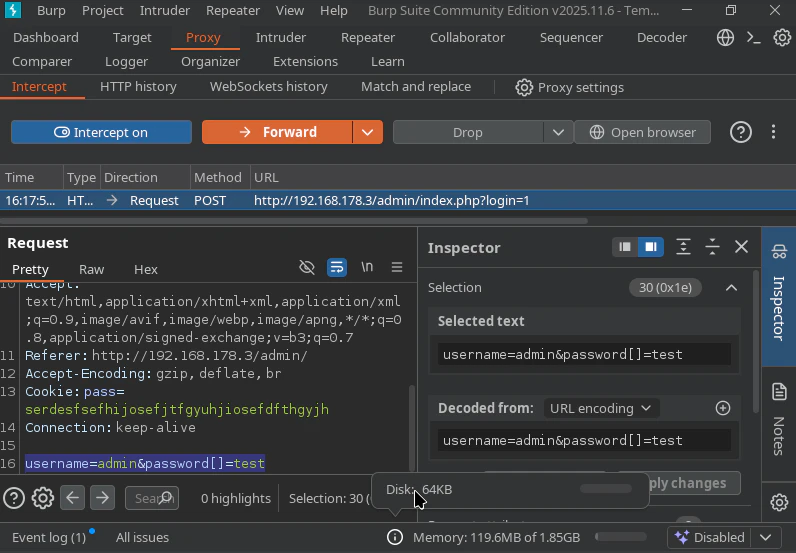Click the Burp Suite logo icon

(13, 10)
